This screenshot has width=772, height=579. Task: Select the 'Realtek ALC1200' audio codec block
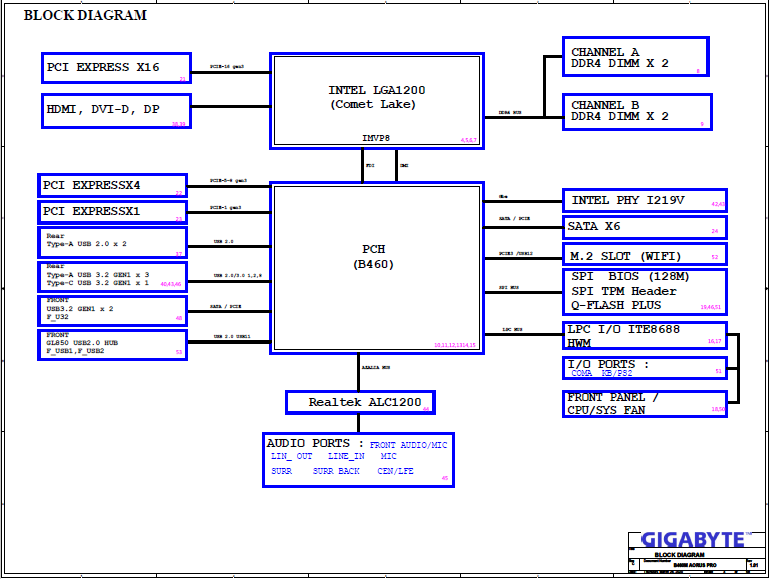(x=360, y=402)
